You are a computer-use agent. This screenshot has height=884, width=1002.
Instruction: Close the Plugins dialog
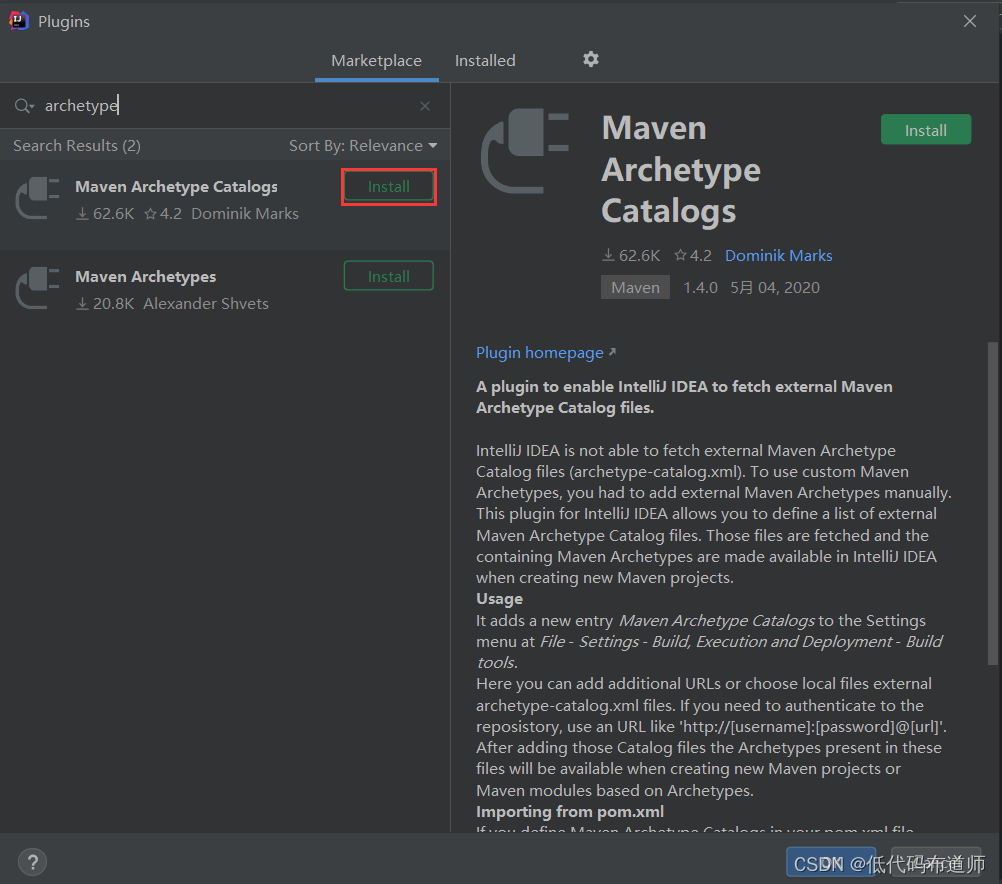[969, 21]
